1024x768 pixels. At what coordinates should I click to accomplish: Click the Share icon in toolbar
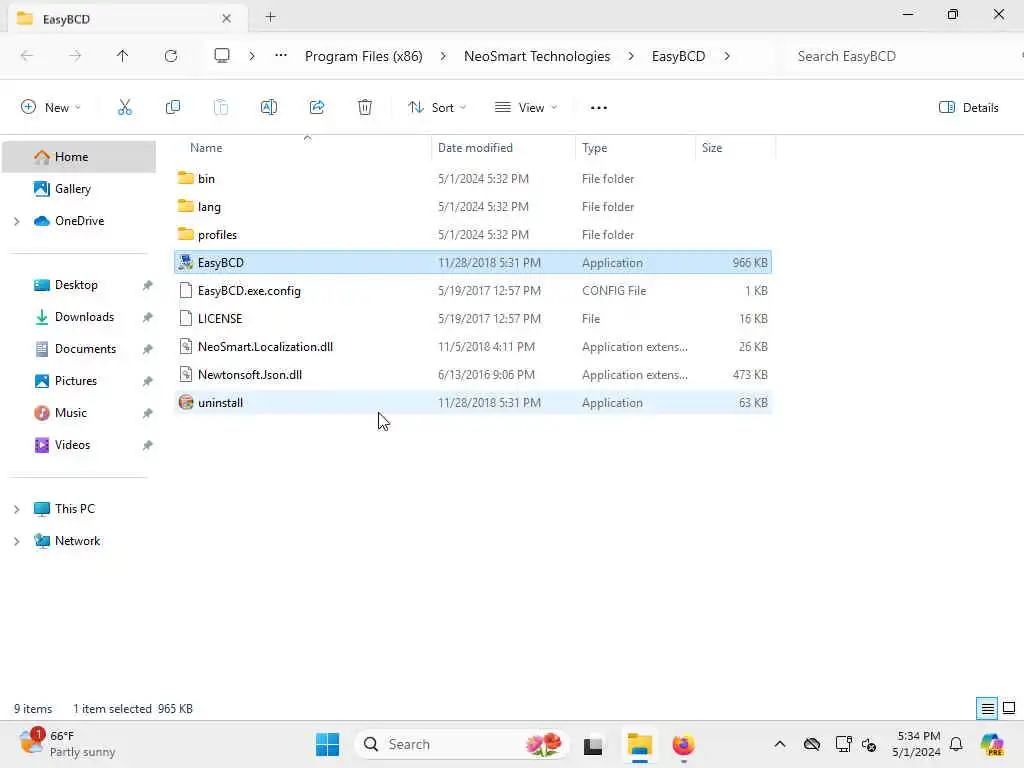pyautogui.click(x=317, y=108)
